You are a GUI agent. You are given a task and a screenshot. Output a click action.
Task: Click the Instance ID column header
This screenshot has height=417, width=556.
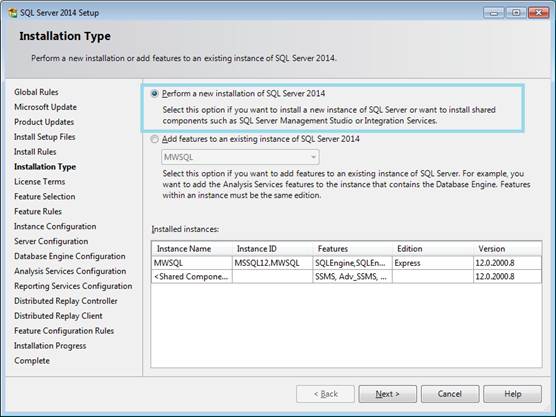(x=272, y=249)
